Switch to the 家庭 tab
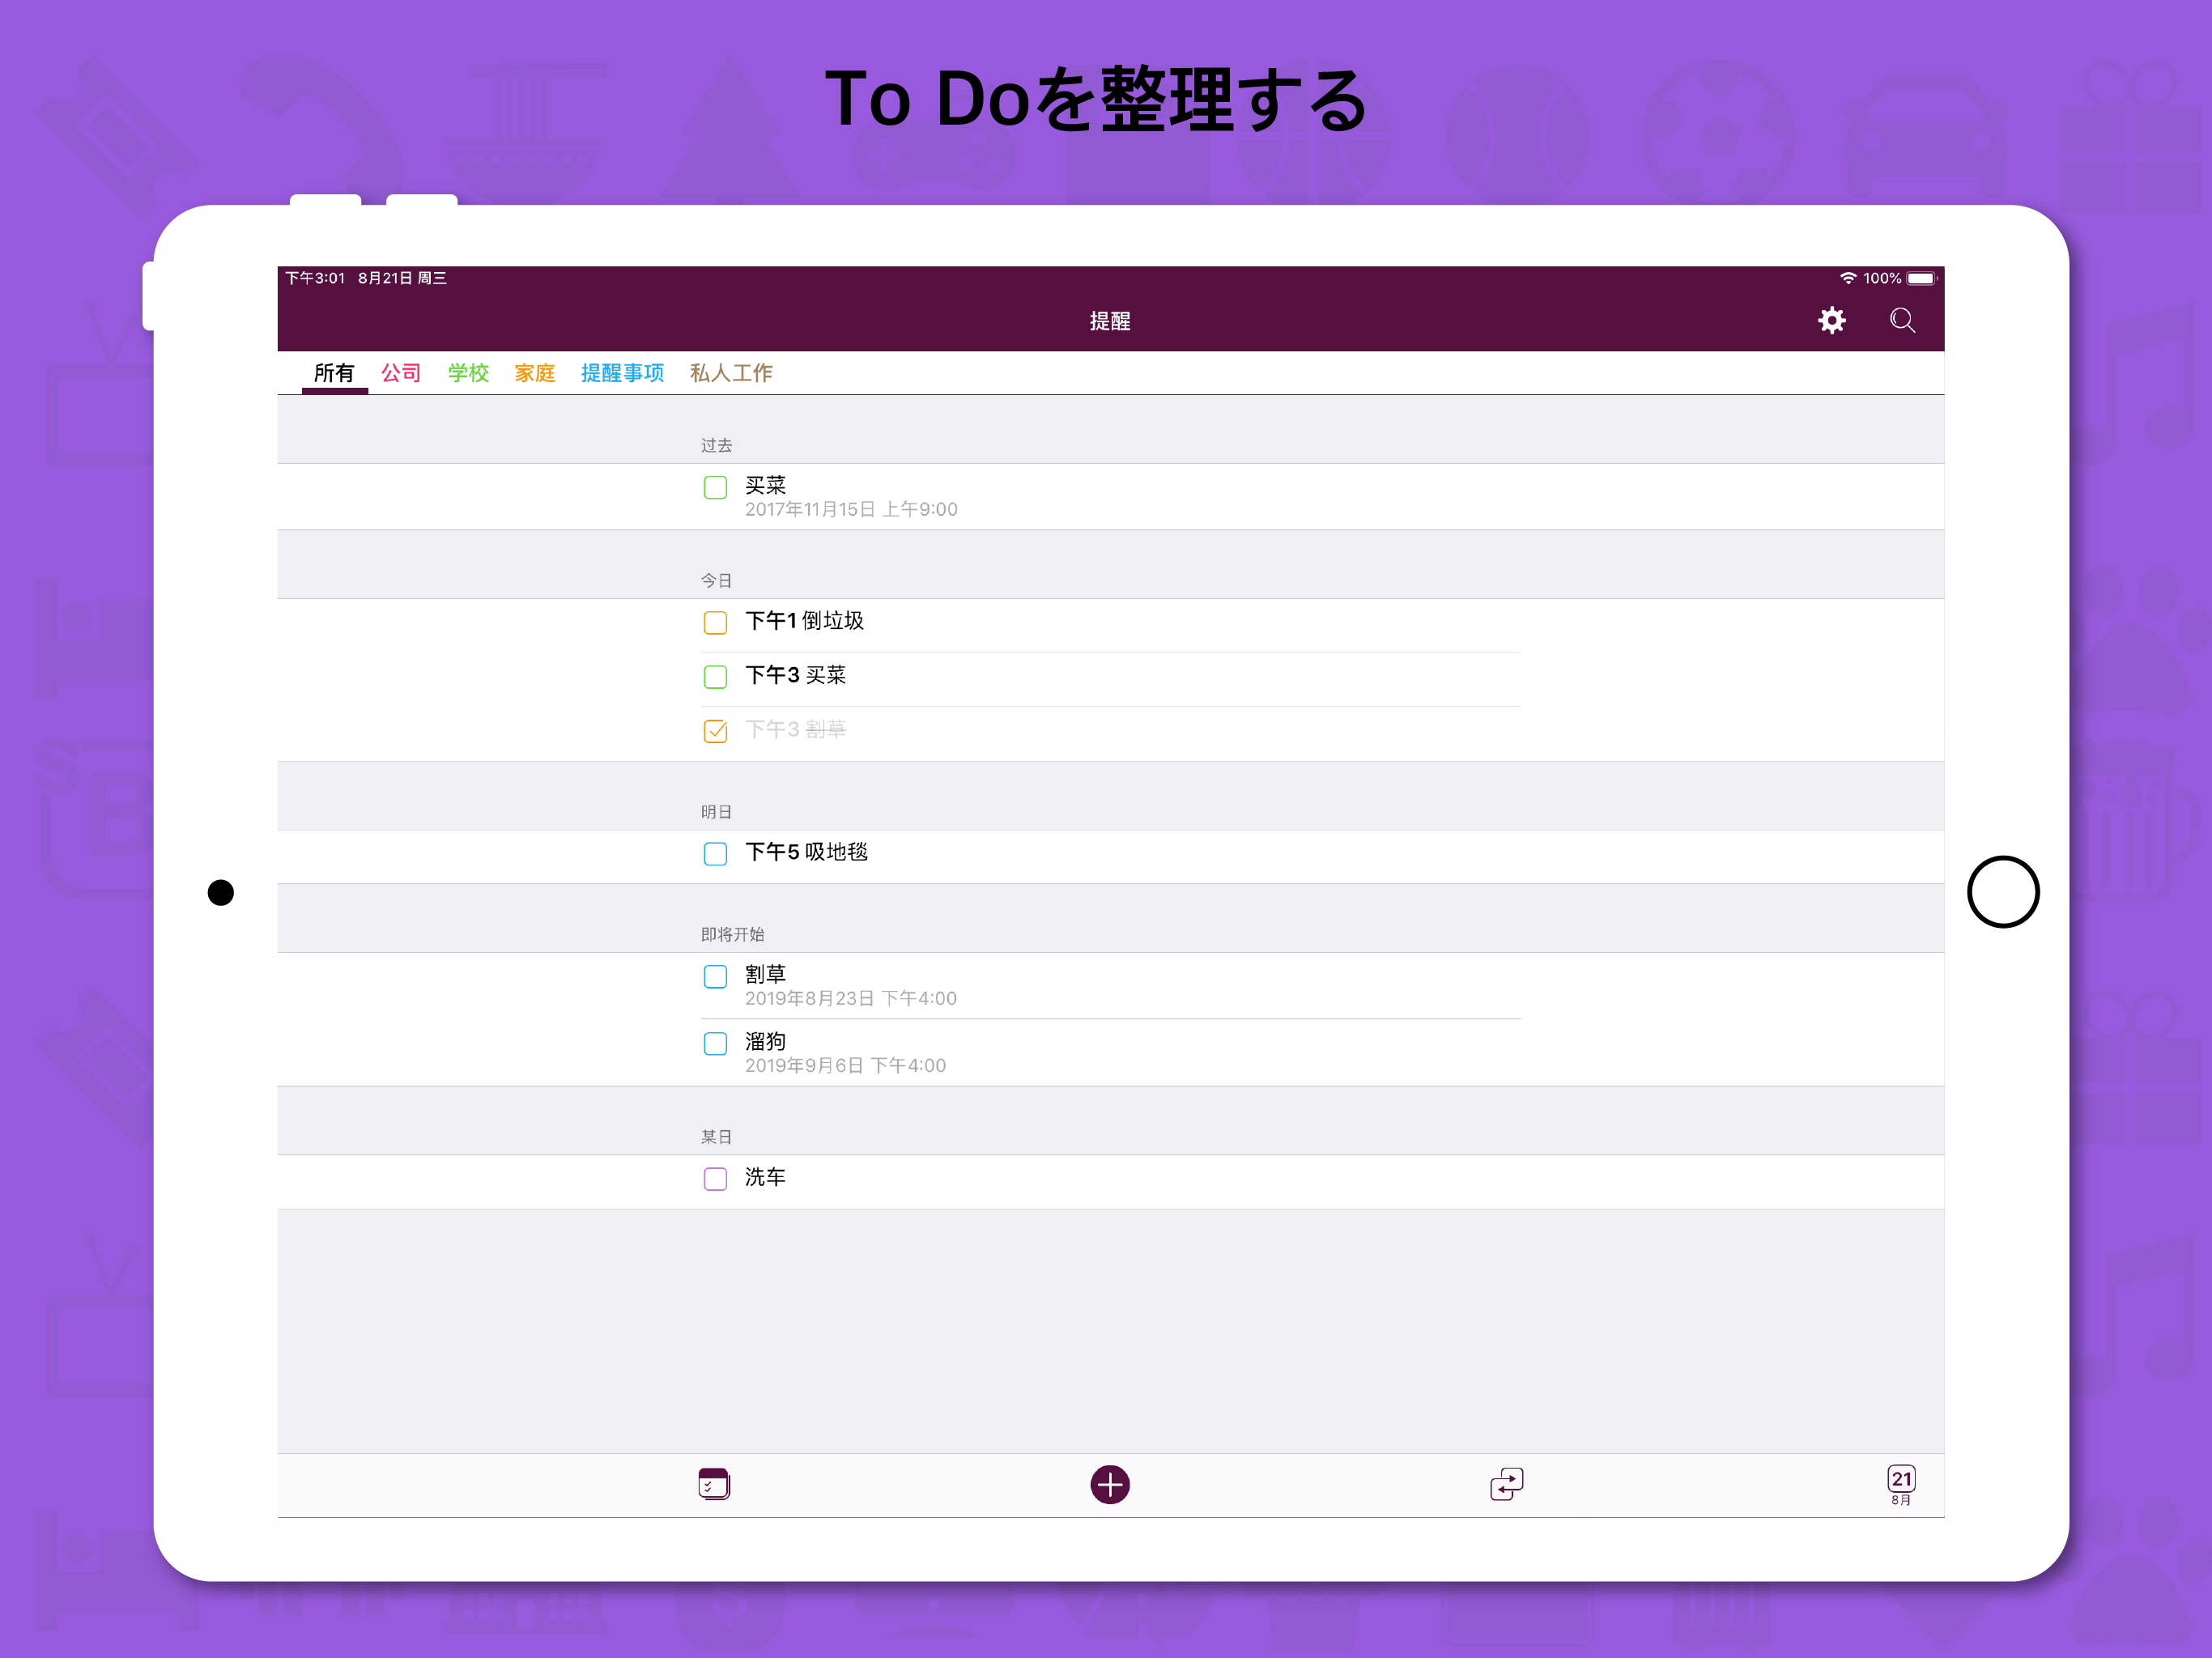The image size is (2212, 1658). (534, 372)
